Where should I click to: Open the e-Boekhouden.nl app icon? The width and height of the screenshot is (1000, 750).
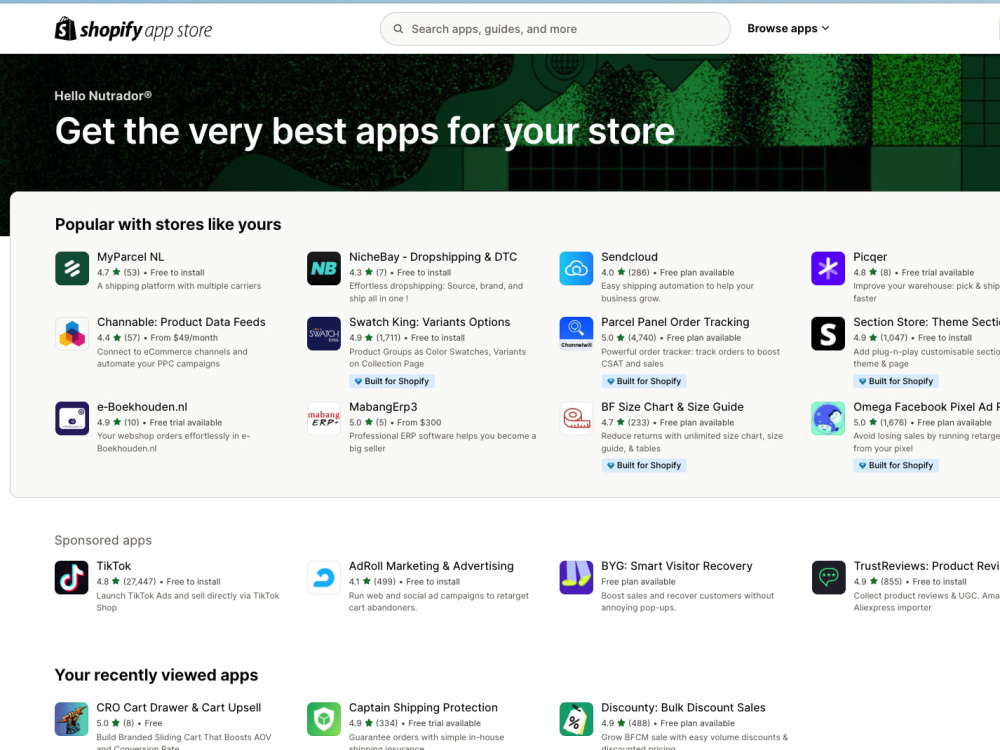pyautogui.click(x=72, y=418)
